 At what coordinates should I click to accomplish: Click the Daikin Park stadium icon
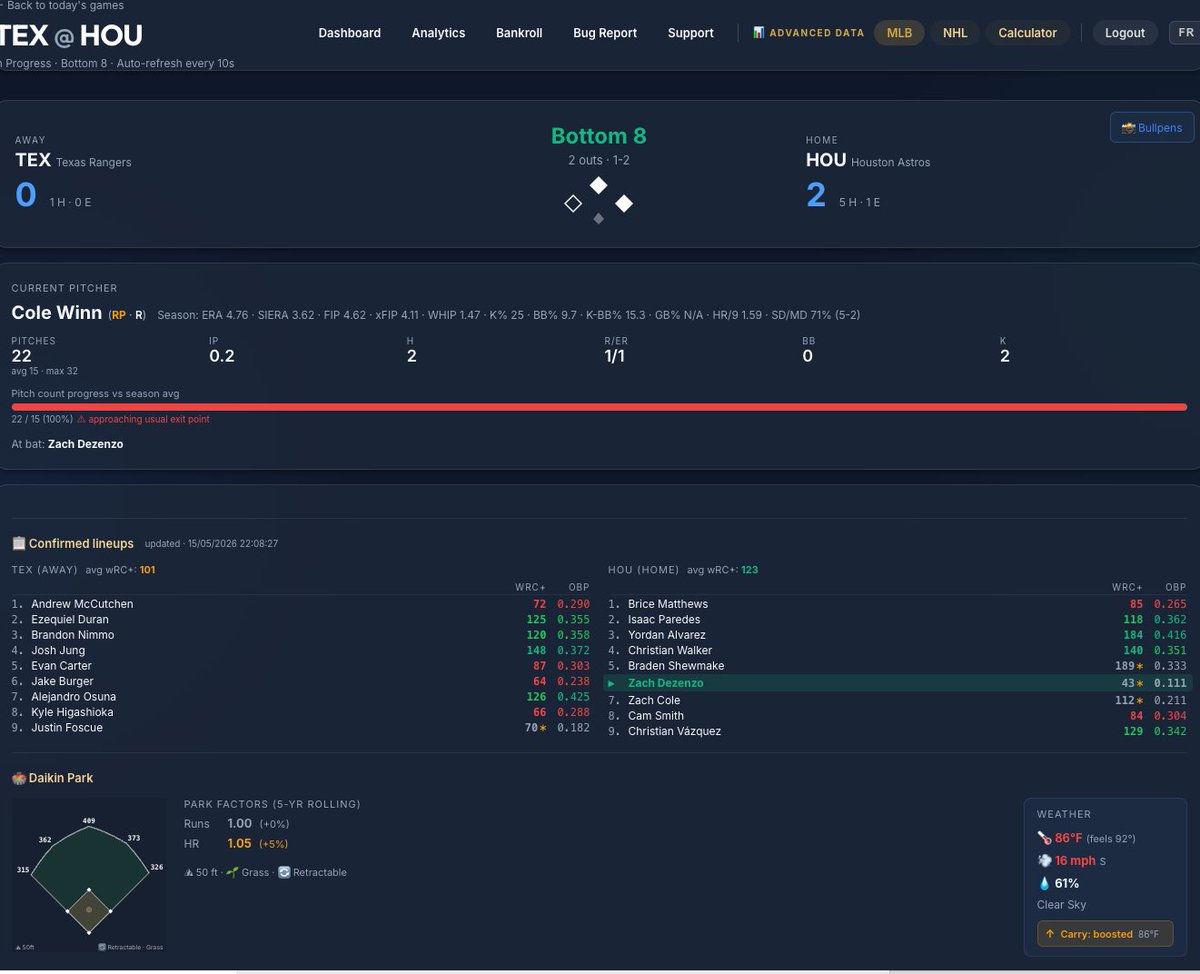(18, 778)
